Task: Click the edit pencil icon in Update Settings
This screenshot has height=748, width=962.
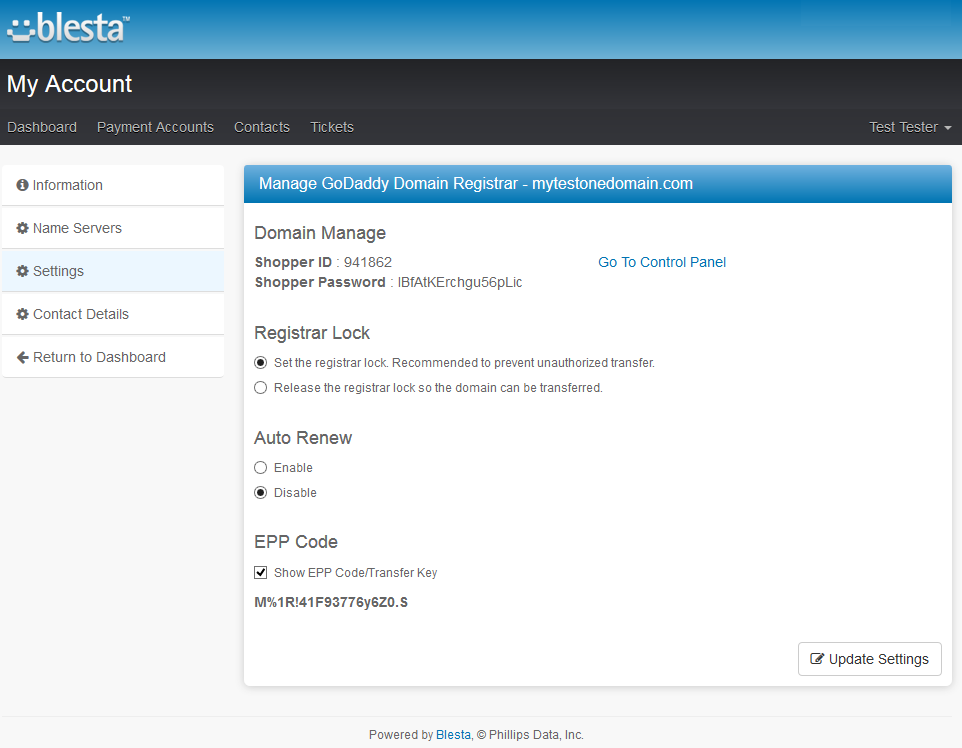Action: click(817, 658)
